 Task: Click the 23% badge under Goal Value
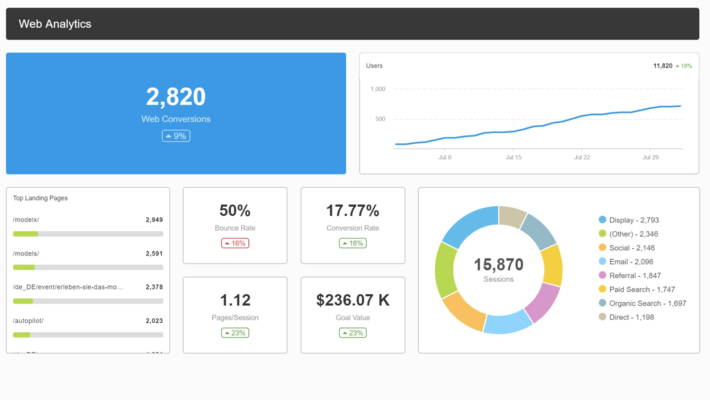353,333
